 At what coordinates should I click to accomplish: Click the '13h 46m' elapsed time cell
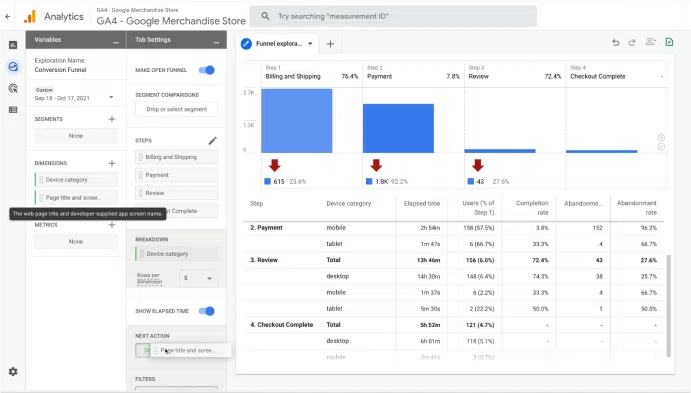click(x=428, y=260)
